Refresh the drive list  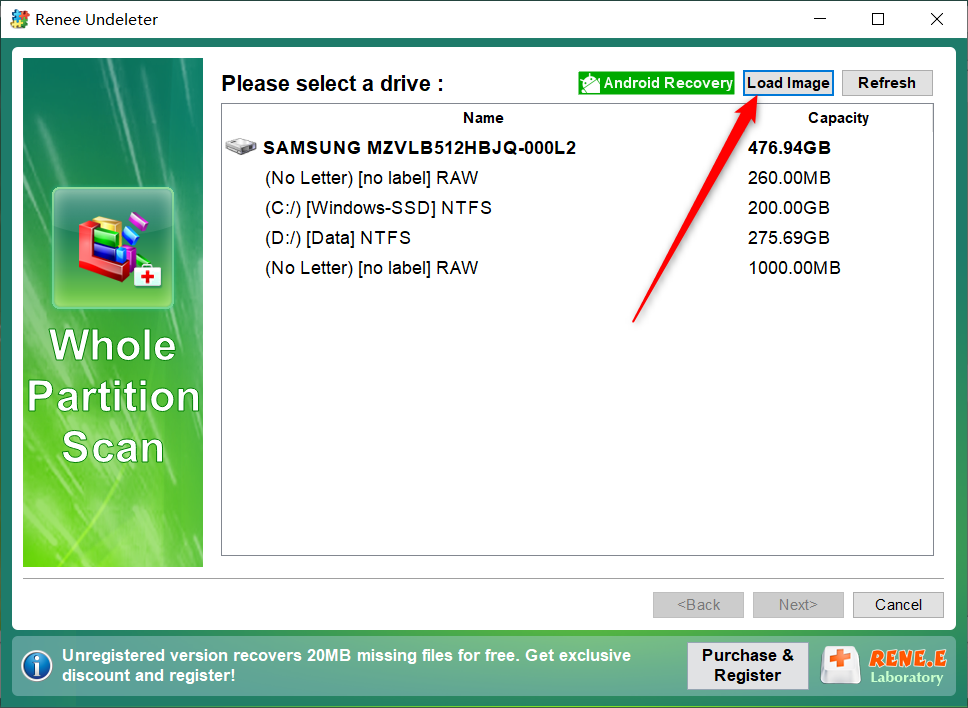point(887,83)
